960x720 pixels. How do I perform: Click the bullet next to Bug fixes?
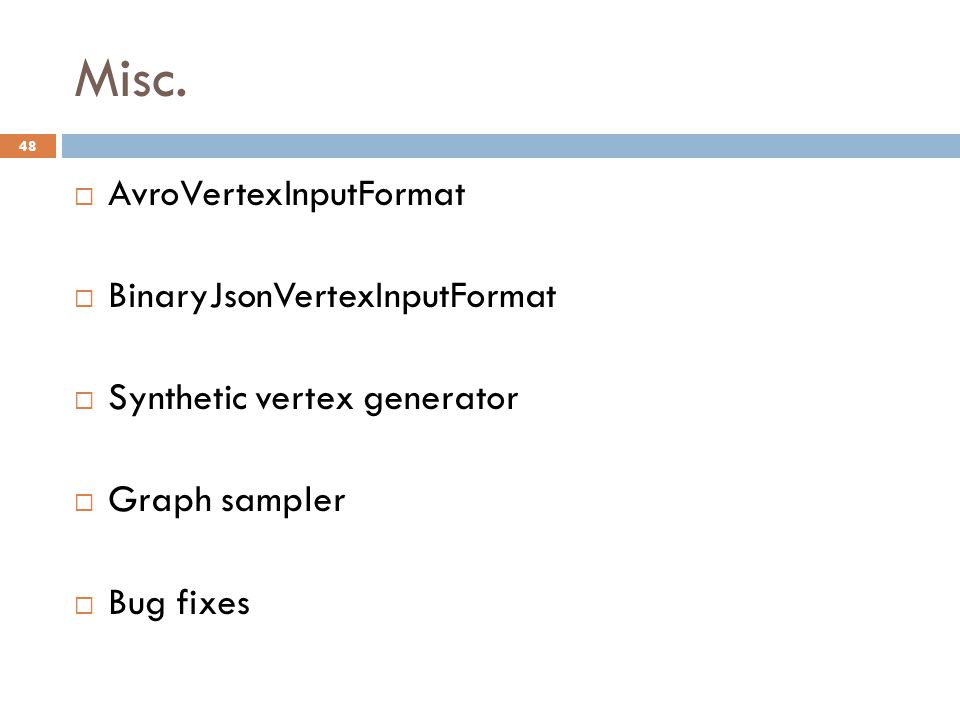point(84,605)
